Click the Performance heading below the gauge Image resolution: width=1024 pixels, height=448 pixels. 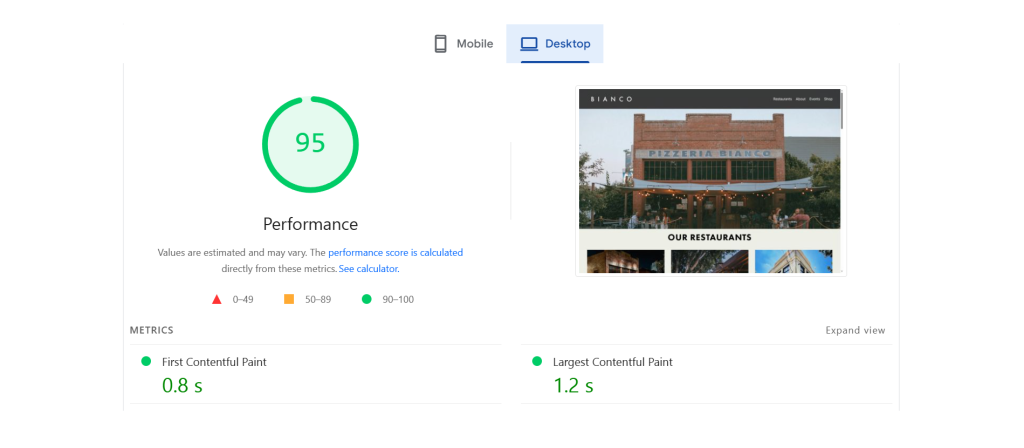click(310, 224)
